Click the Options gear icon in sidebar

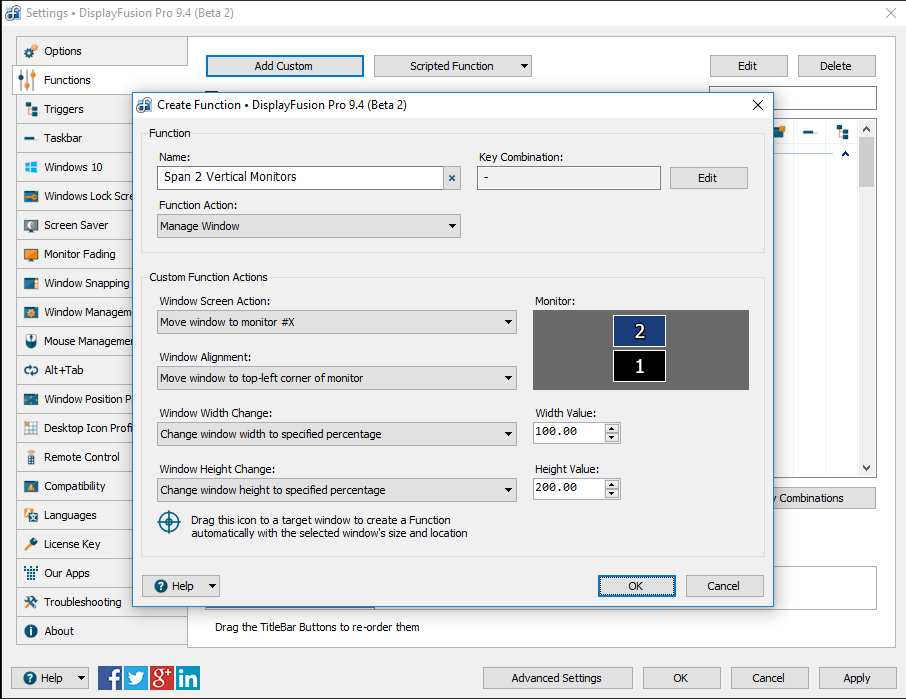pyautogui.click(x=30, y=51)
